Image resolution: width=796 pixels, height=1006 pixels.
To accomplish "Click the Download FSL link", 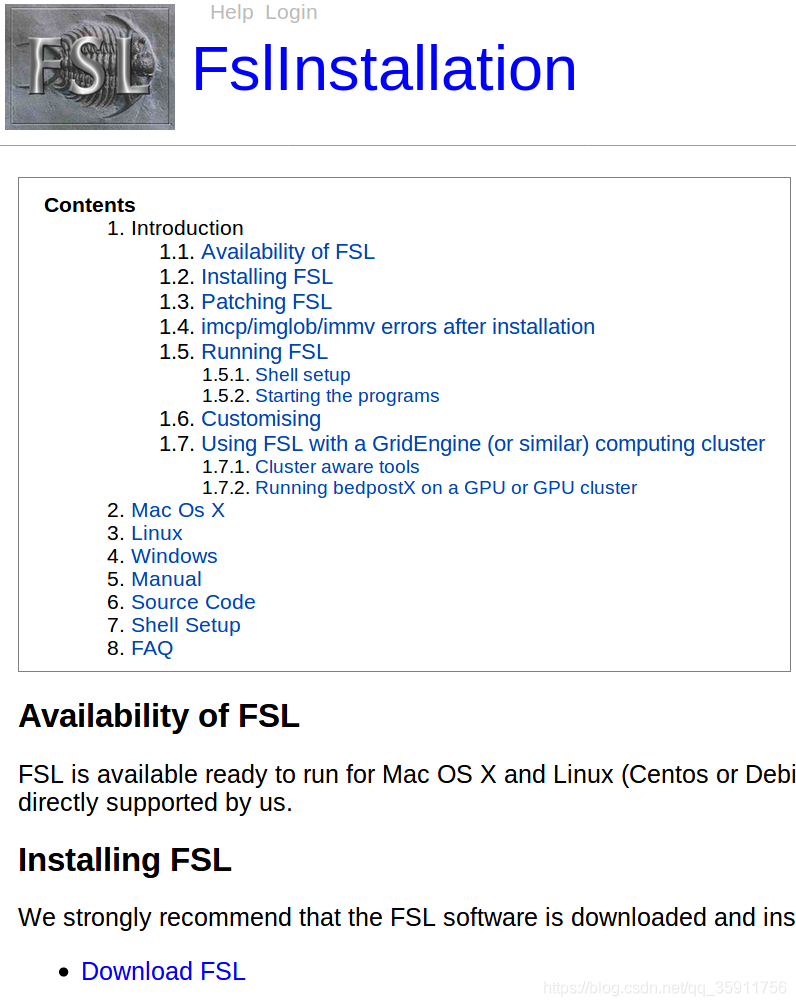I will pos(163,971).
